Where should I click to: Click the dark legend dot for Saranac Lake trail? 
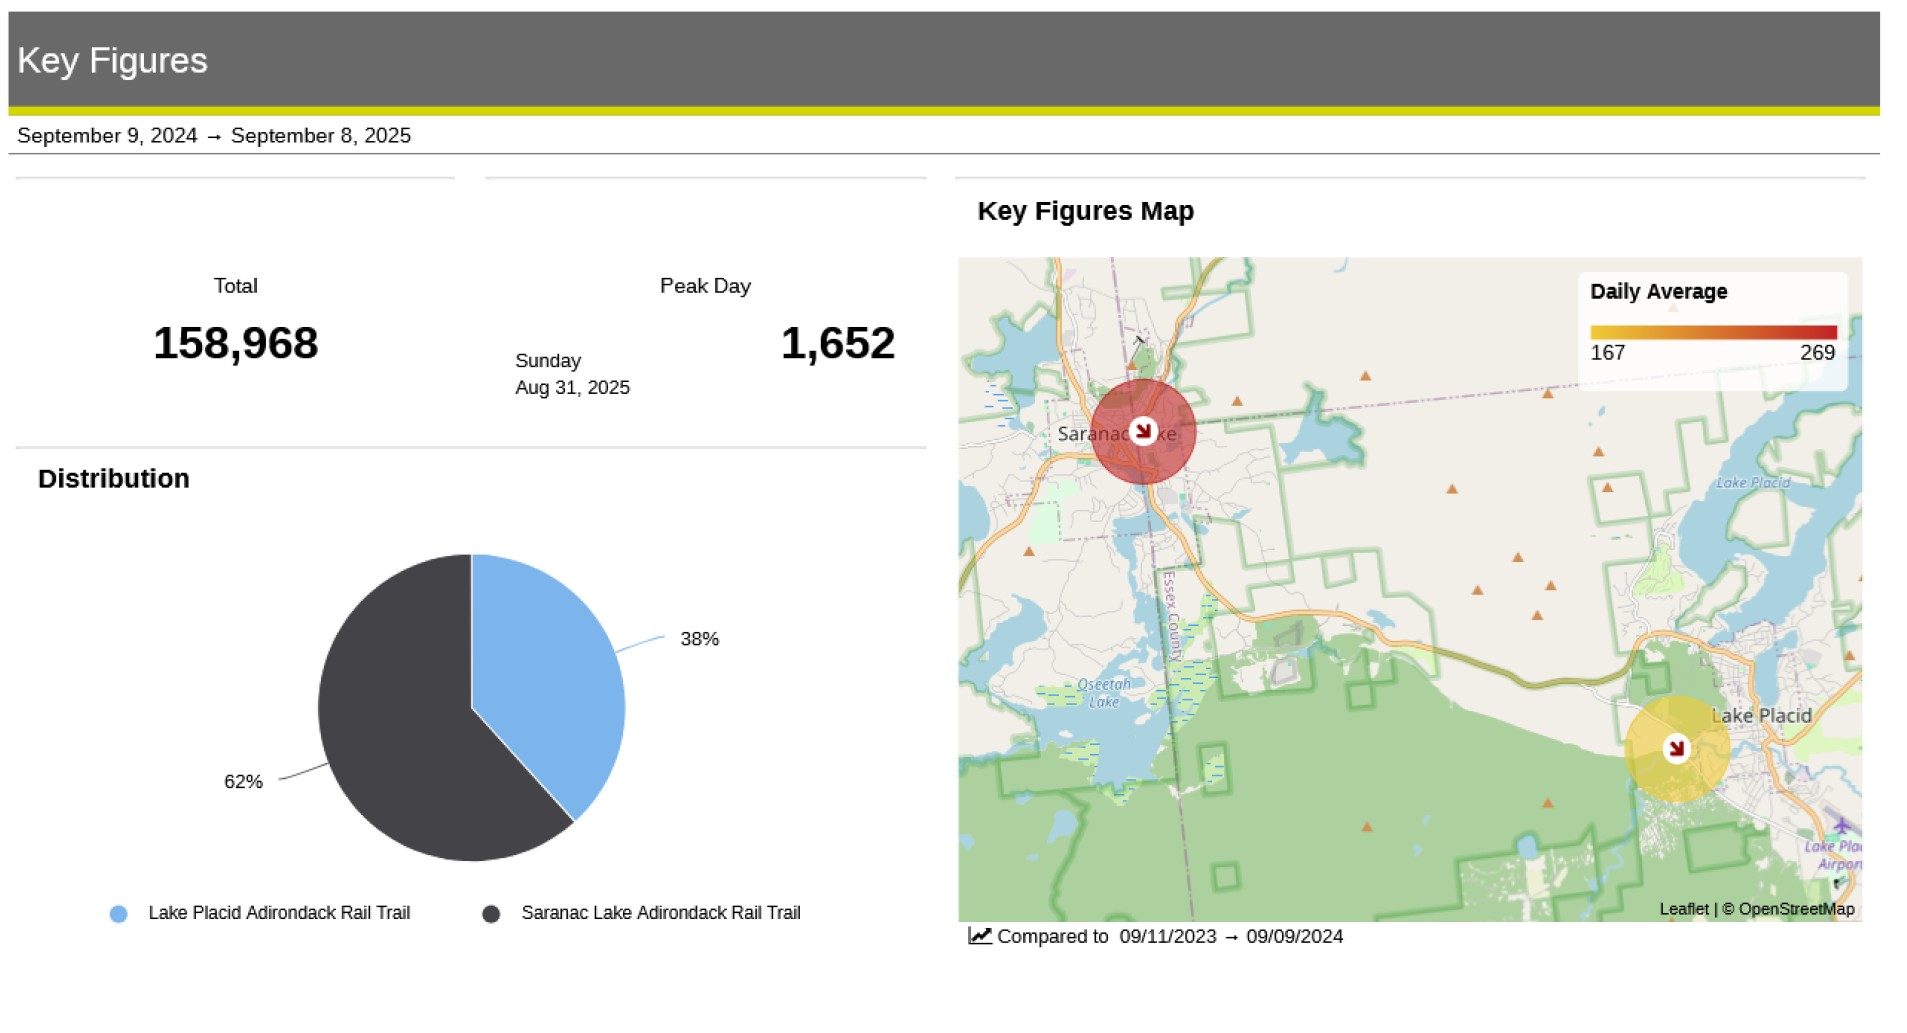coord(491,914)
